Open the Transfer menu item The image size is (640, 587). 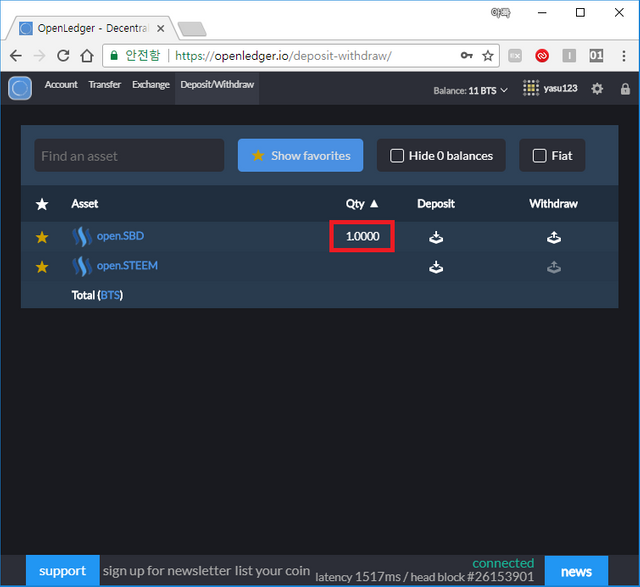pos(104,84)
